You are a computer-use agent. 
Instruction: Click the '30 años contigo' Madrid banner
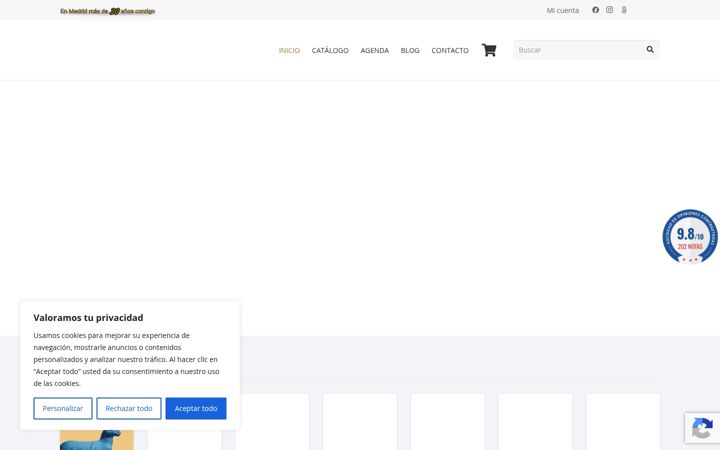click(x=107, y=11)
